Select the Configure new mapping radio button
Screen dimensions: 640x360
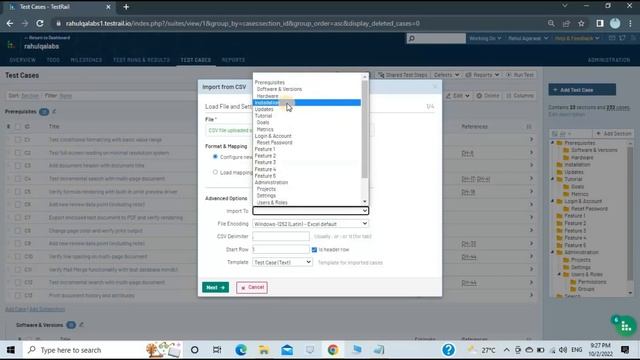pyautogui.click(x=215, y=157)
